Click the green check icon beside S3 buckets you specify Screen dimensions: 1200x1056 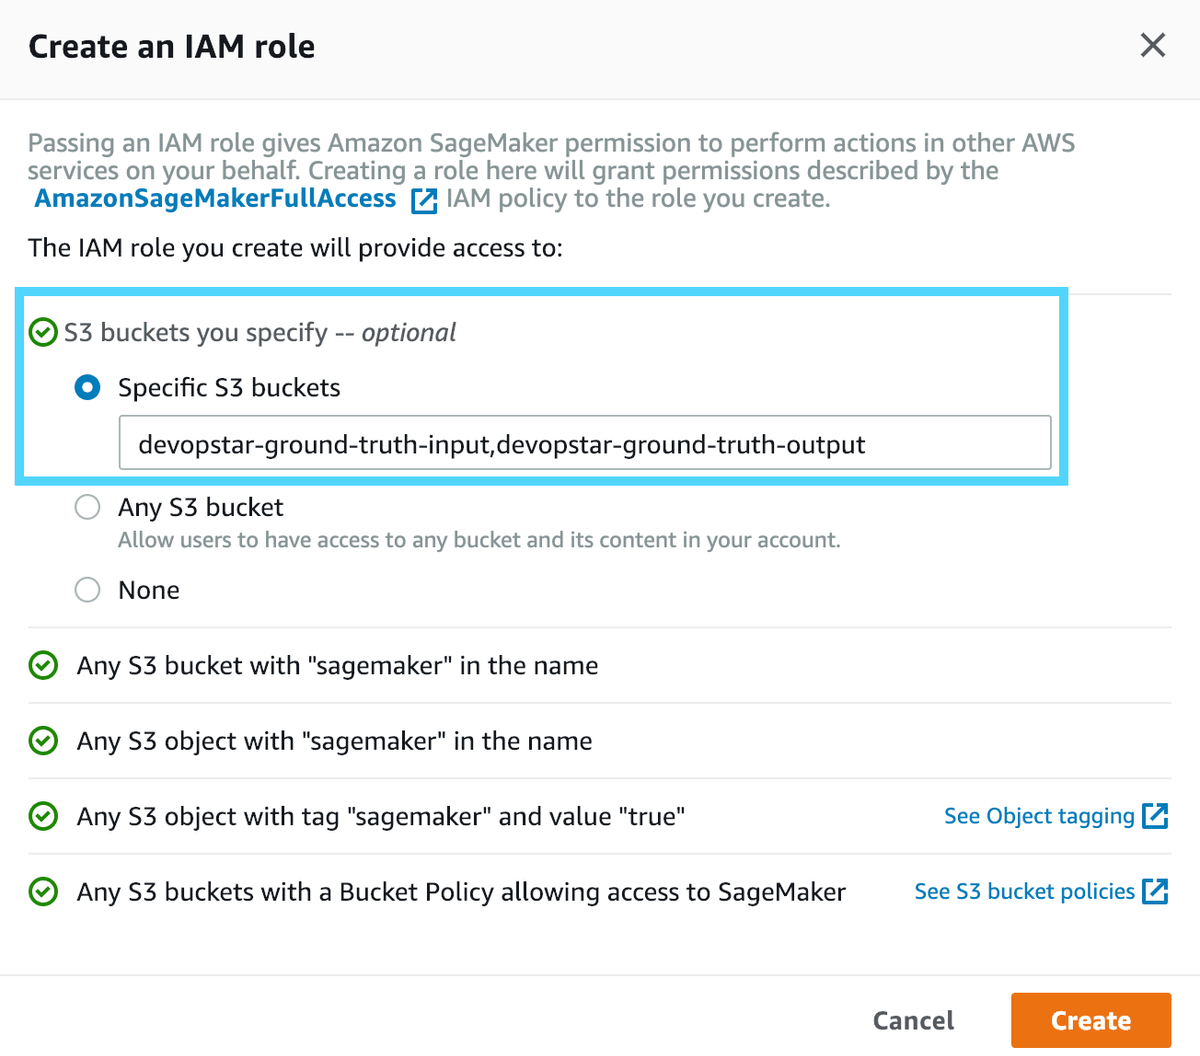(x=43, y=331)
